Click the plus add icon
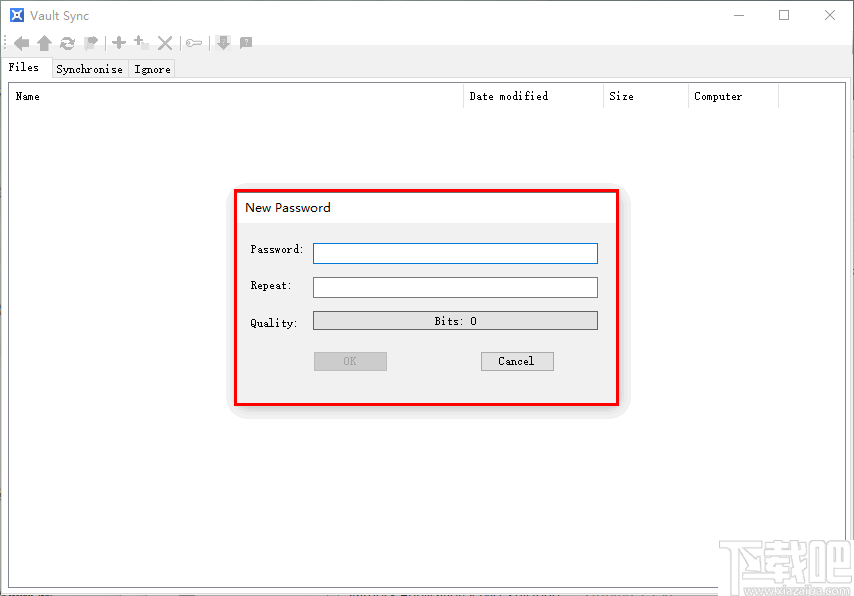Image resolution: width=854 pixels, height=596 pixels. click(x=119, y=42)
